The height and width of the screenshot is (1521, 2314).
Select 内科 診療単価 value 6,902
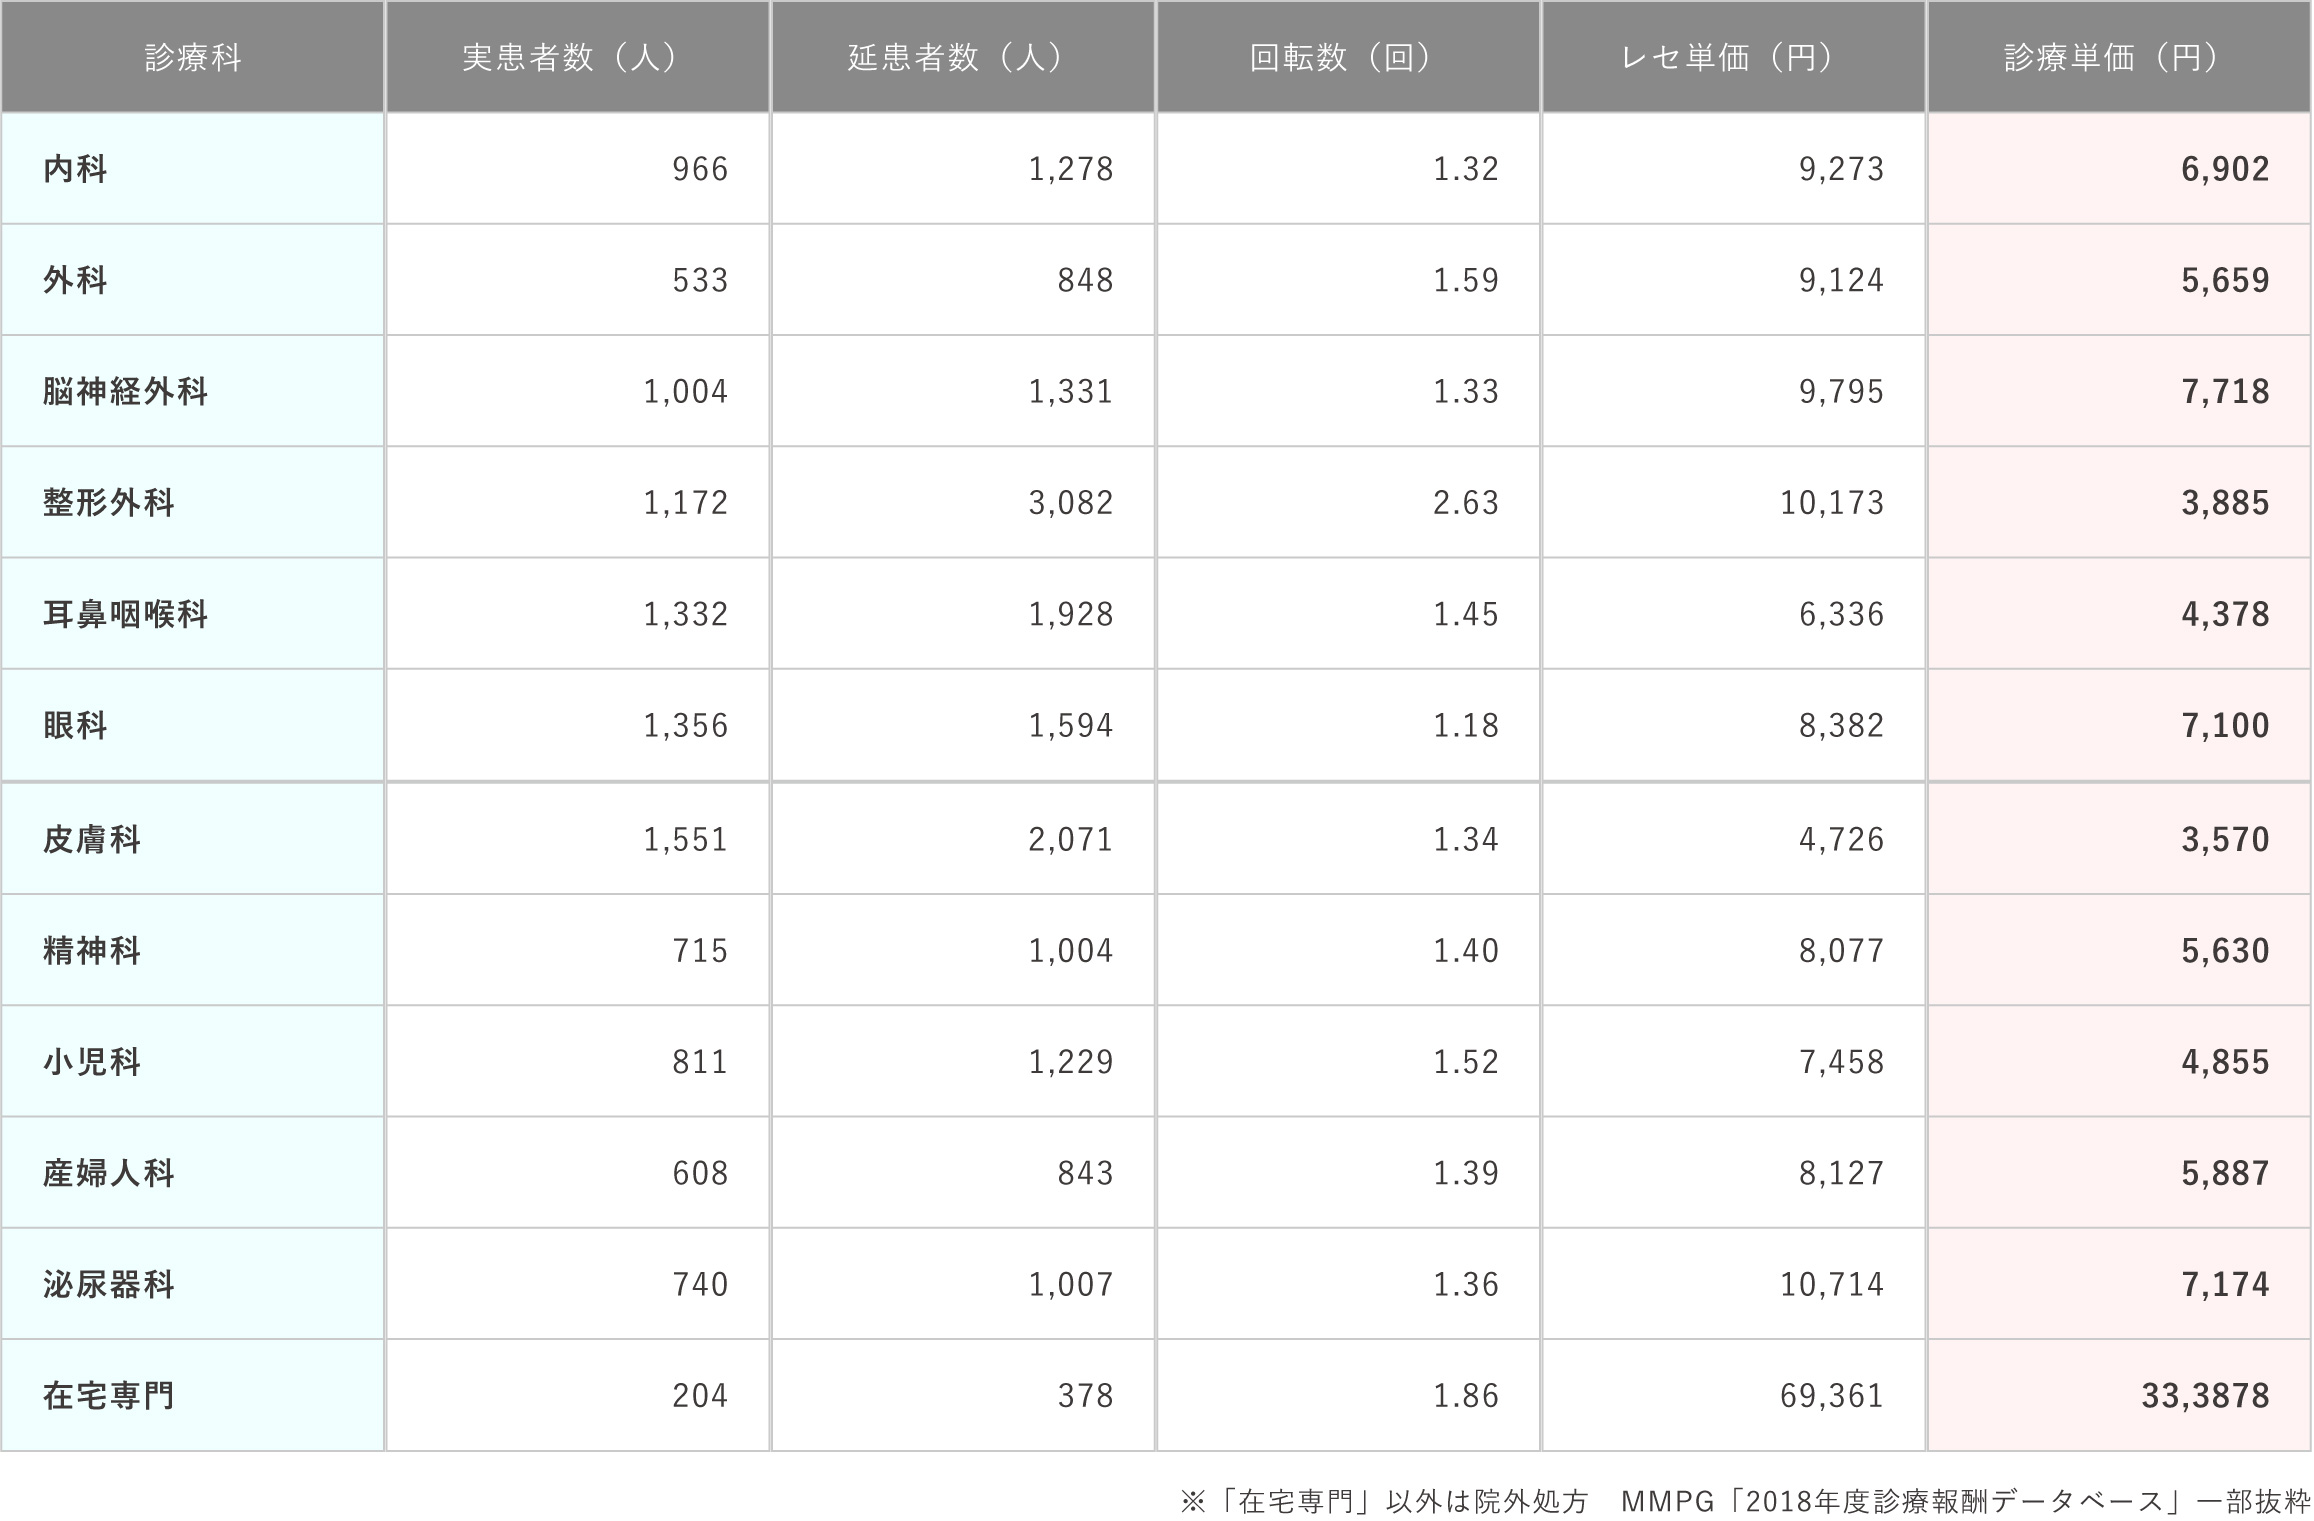pyautogui.click(x=2225, y=169)
